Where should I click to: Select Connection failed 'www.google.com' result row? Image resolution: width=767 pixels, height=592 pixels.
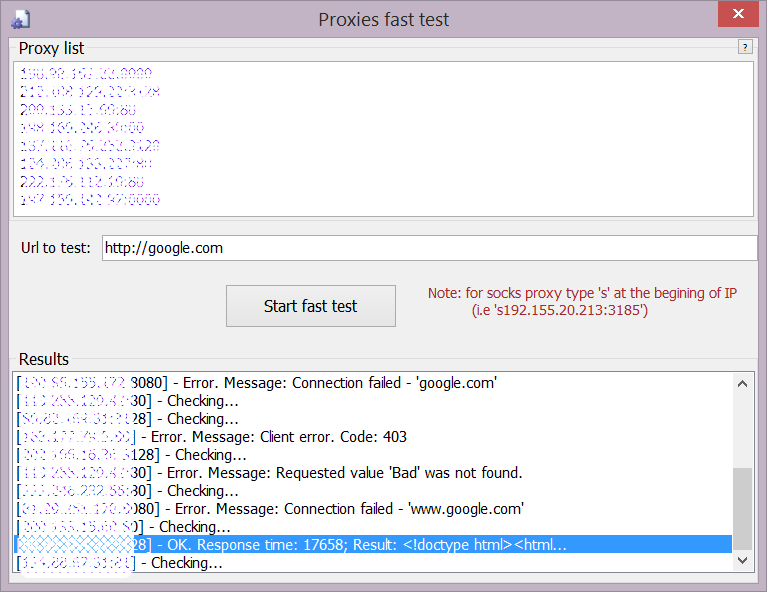[373, 509]
